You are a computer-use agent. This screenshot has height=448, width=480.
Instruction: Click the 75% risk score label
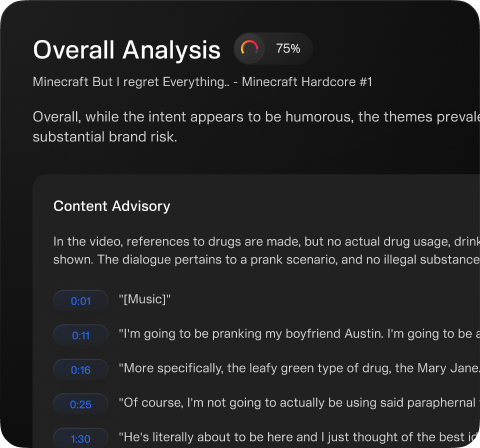point(288,49)
